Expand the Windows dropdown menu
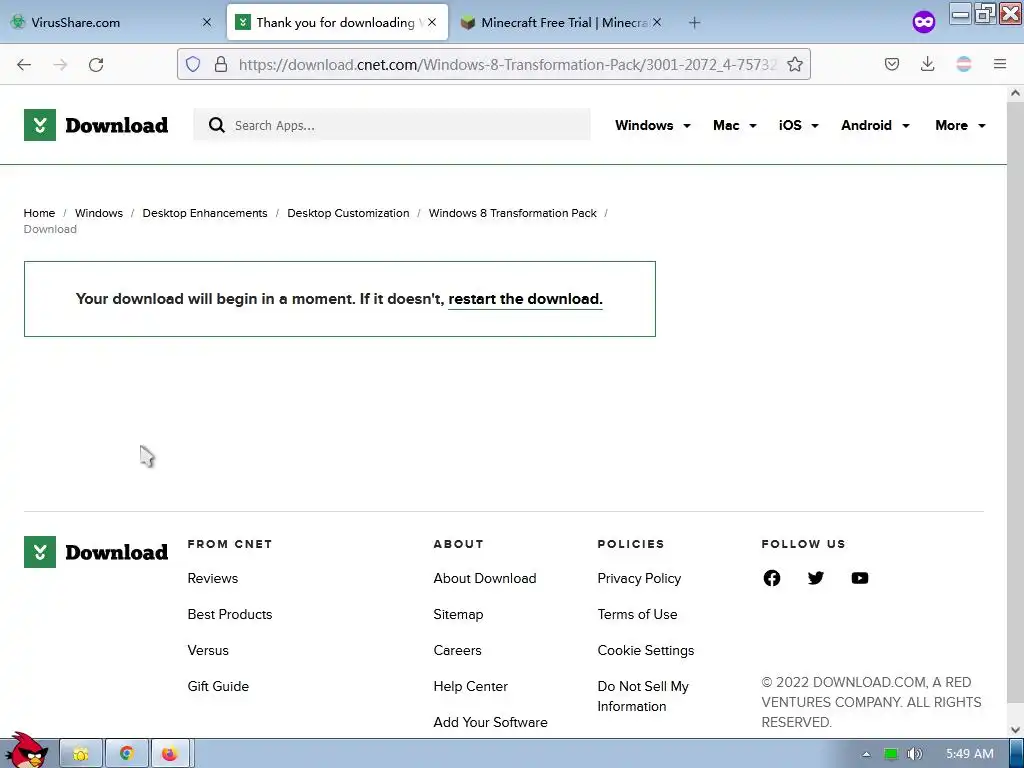 (x=652, y=125)
